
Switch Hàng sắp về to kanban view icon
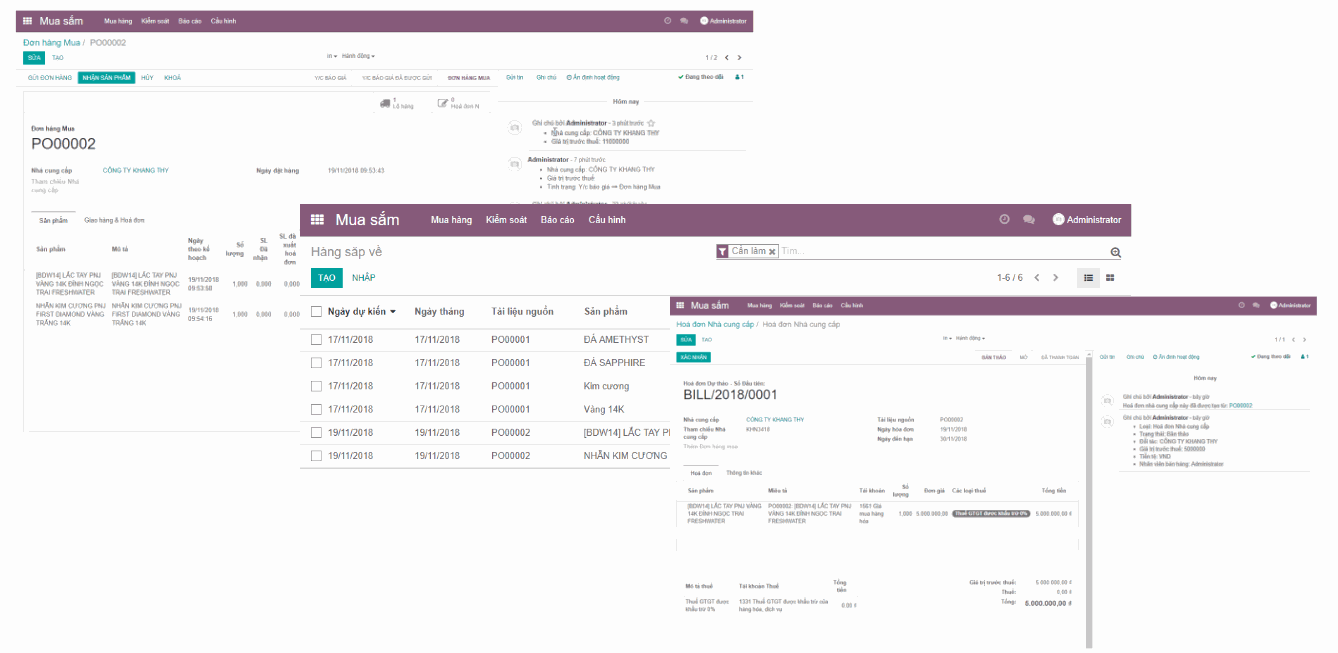coord(1110,278)
